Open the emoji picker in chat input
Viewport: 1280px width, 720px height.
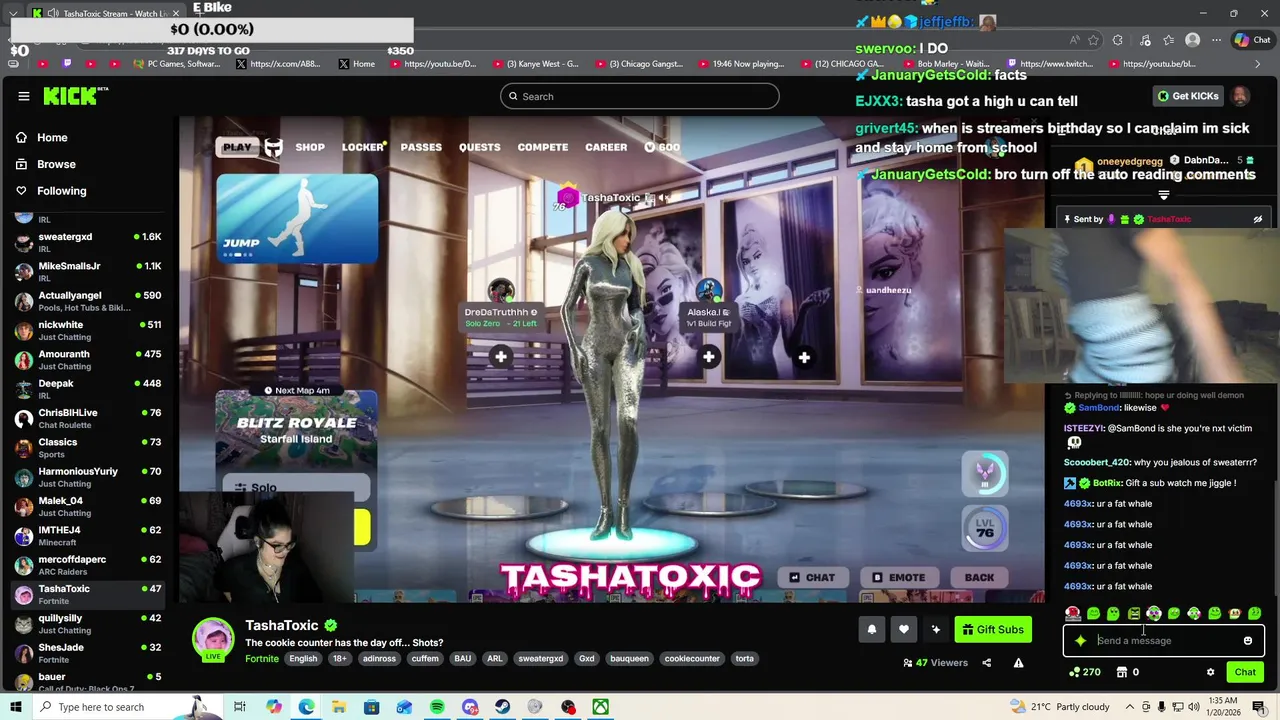(x=1248, y=641)
